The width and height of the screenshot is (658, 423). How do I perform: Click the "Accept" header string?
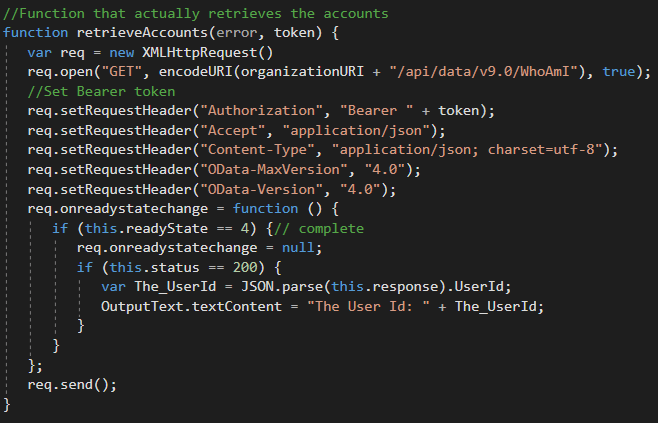pyautogui.click(x=232, y=131)
